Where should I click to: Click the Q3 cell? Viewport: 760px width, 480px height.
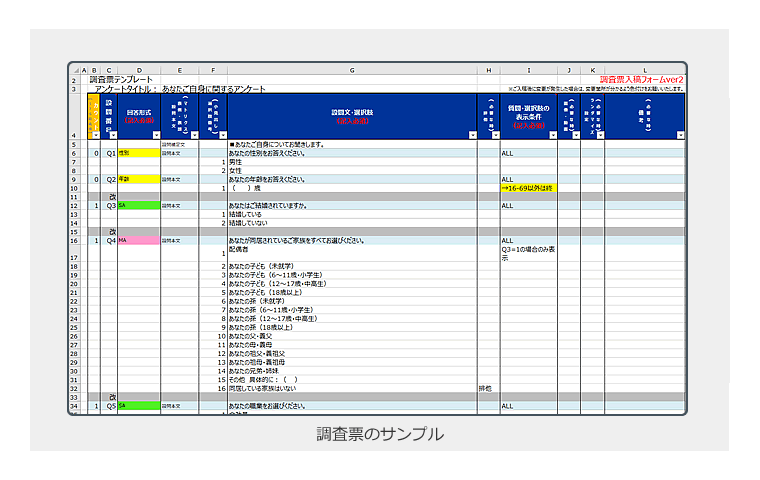[x=111, y=206]
